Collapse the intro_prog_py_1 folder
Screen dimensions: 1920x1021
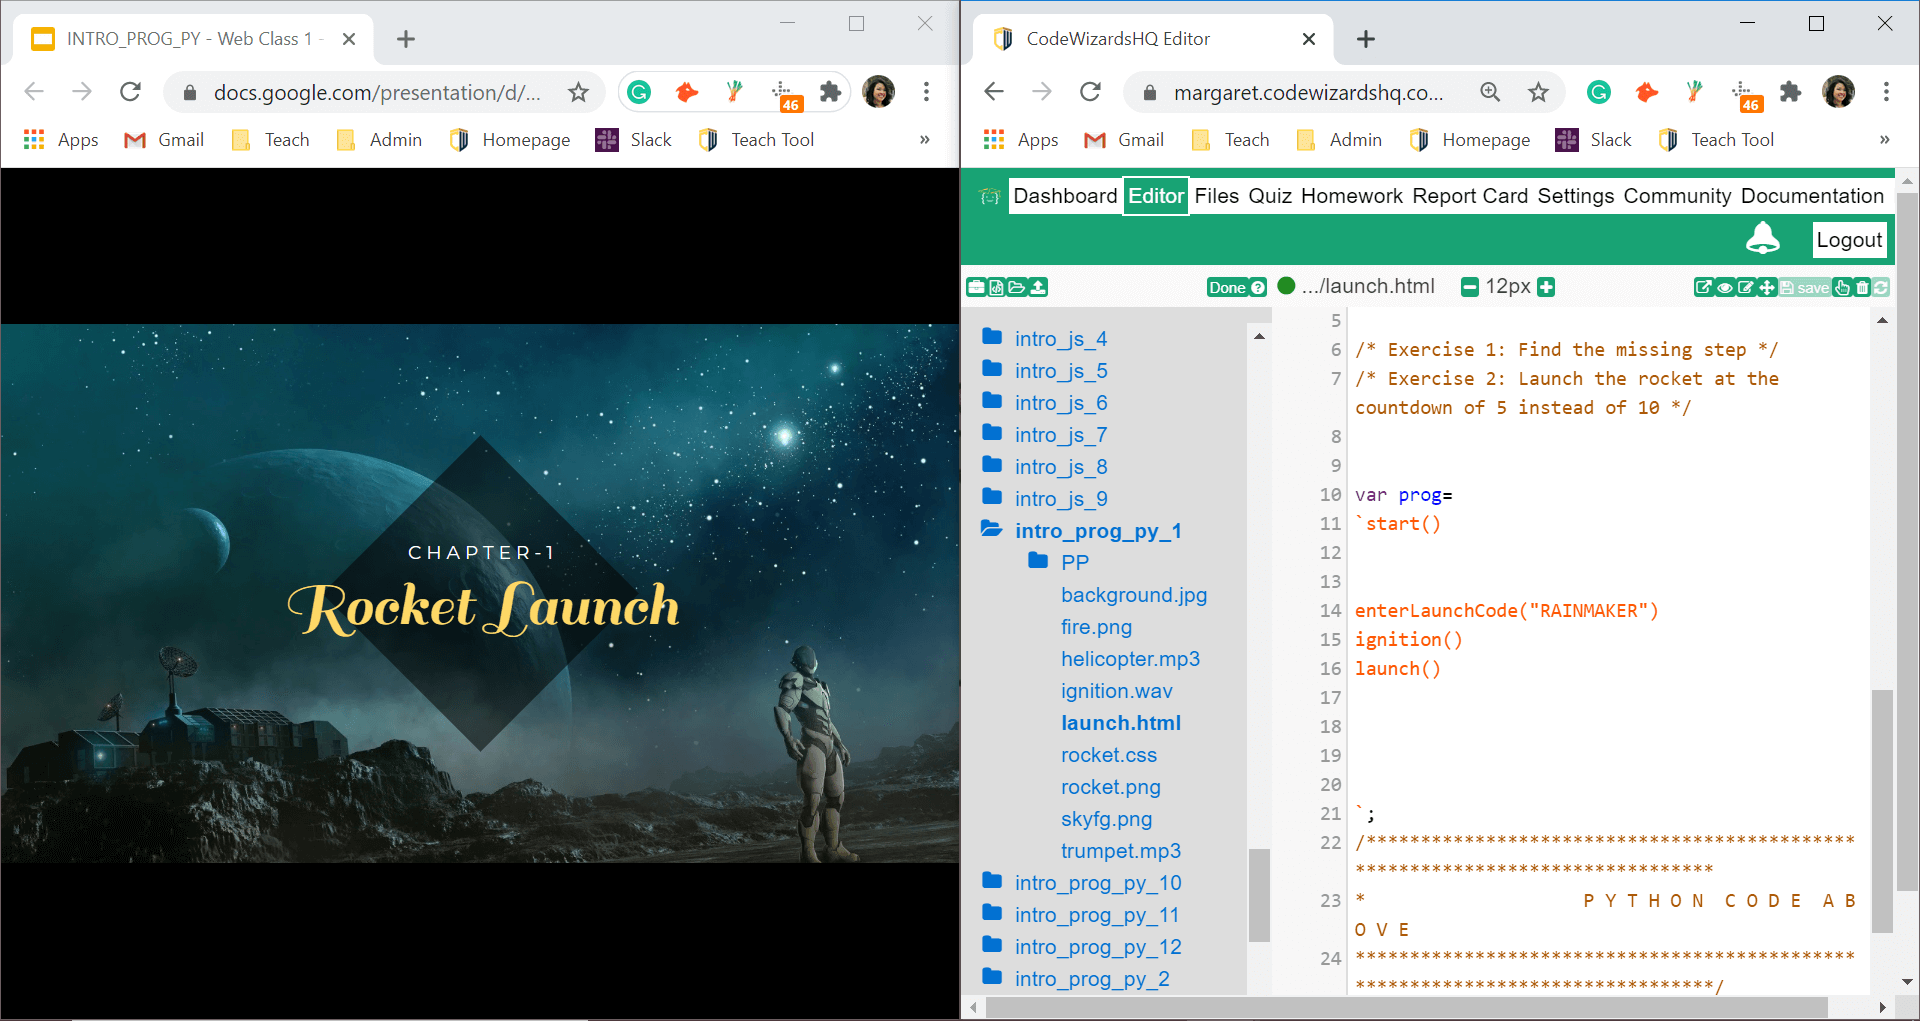click(1097, 531)
